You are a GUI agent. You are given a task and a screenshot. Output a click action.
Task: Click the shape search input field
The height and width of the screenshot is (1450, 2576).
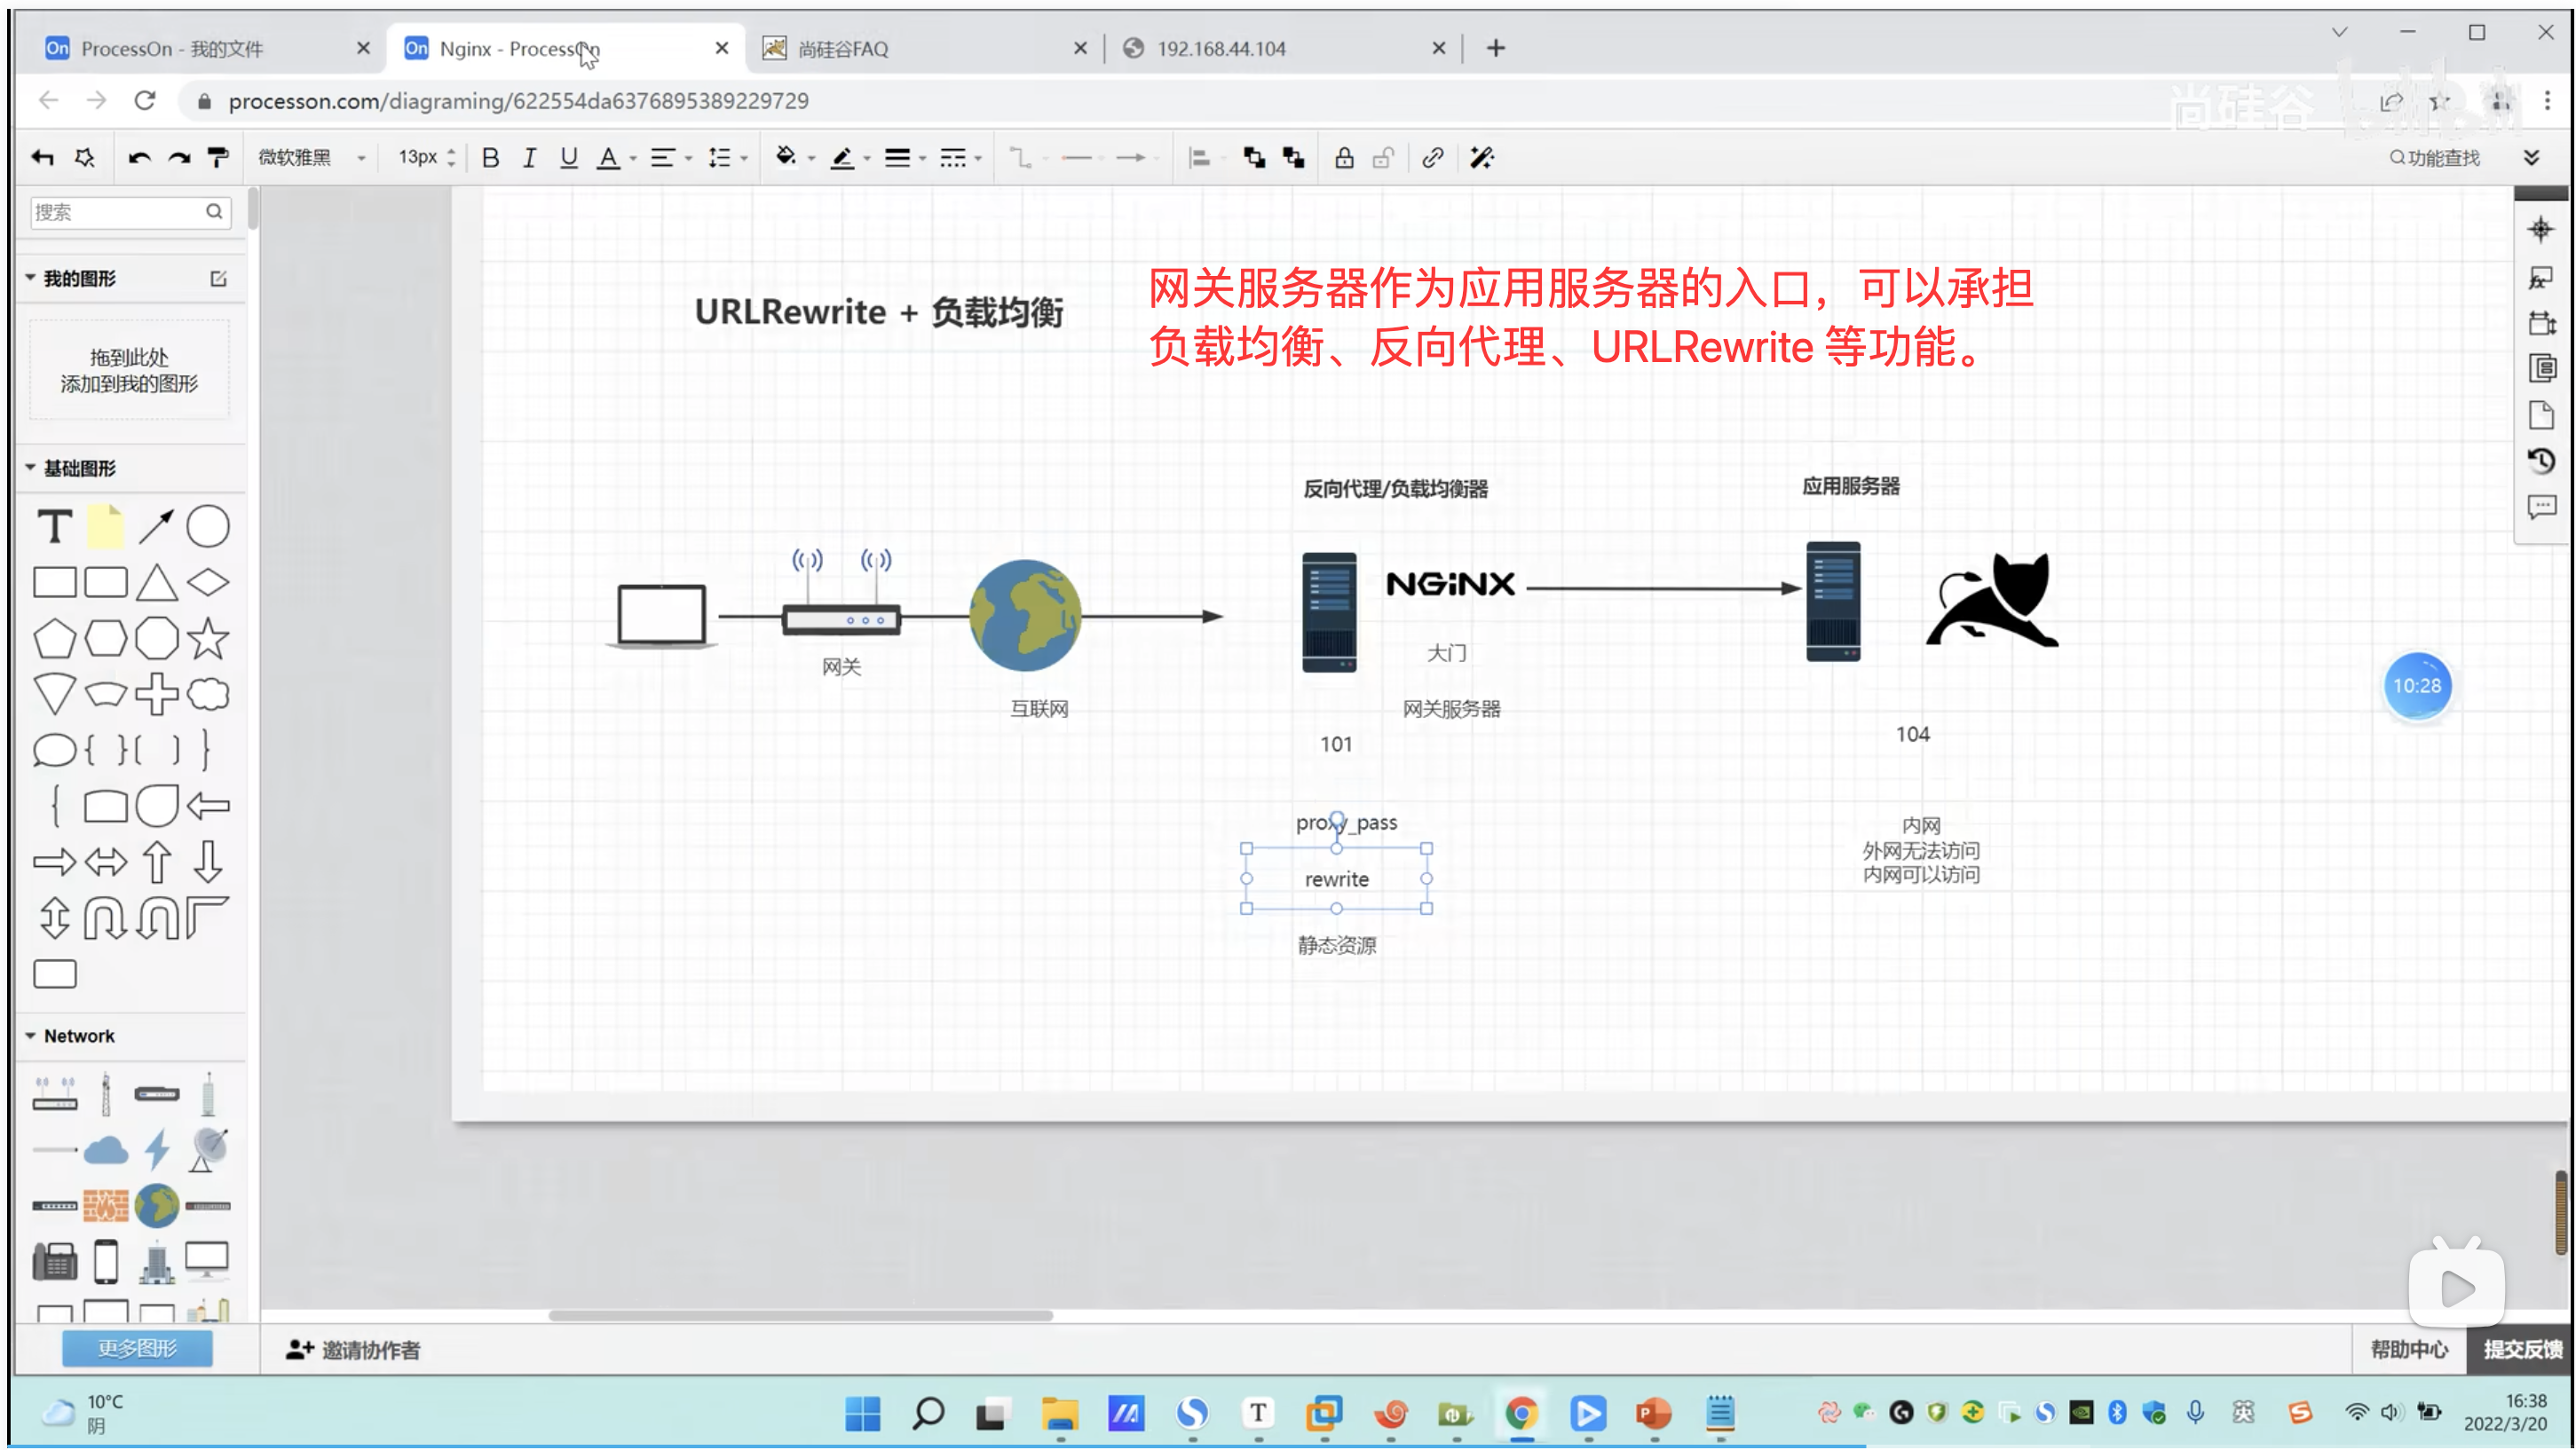coord(118,211)
